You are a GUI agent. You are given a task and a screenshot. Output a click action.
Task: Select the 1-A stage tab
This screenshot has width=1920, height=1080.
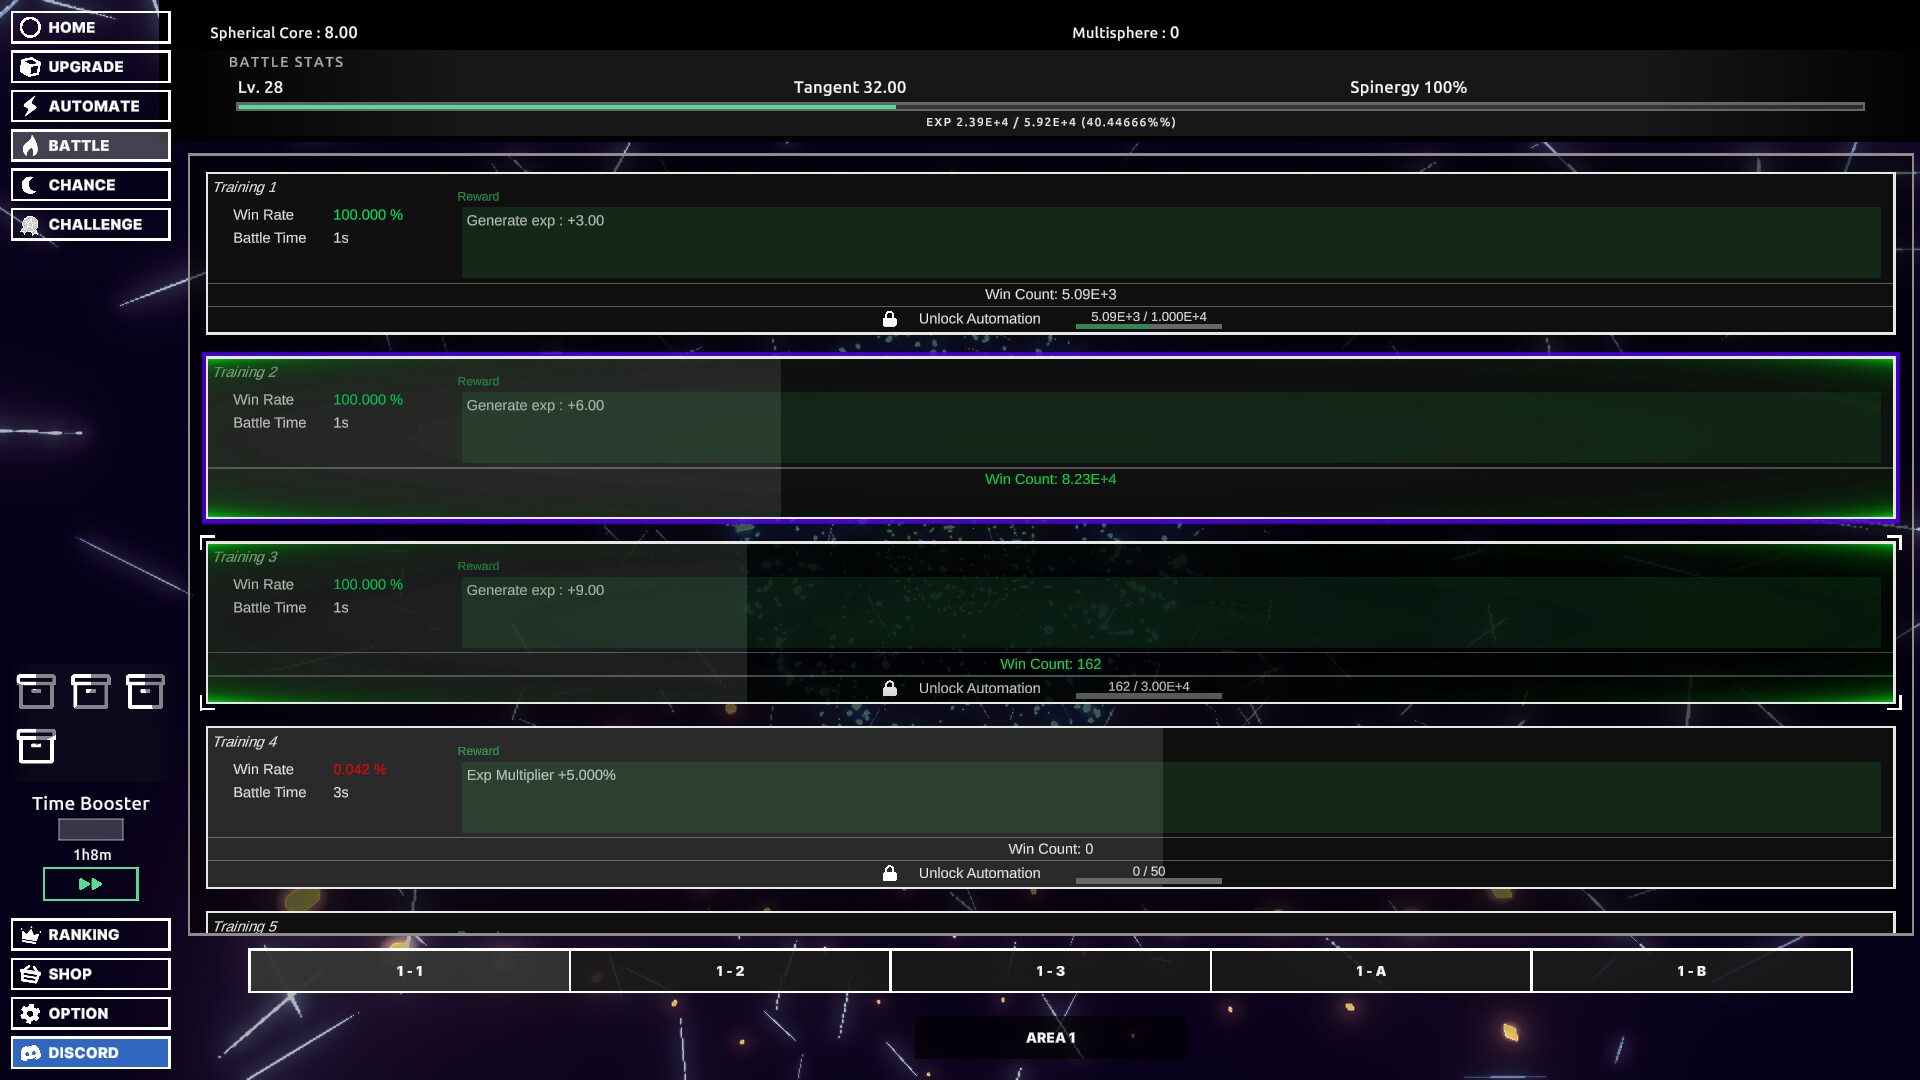(1370, 970)
